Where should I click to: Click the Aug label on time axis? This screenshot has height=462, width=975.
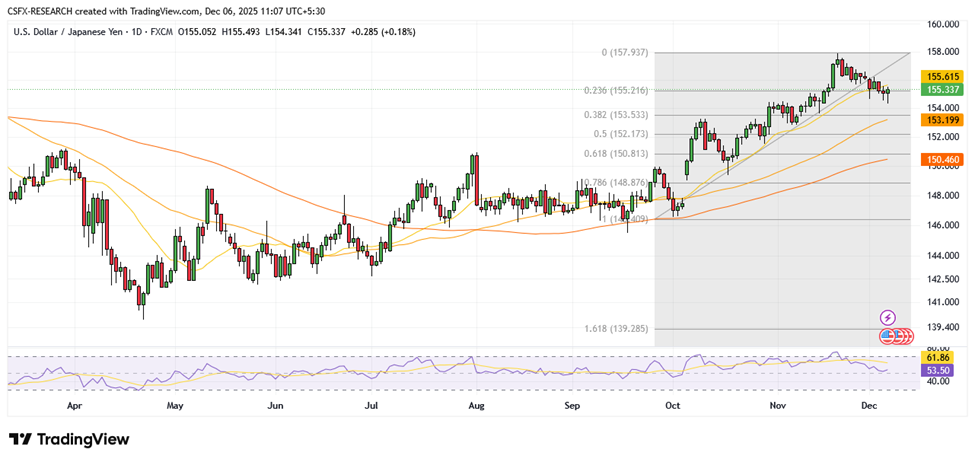476,407
